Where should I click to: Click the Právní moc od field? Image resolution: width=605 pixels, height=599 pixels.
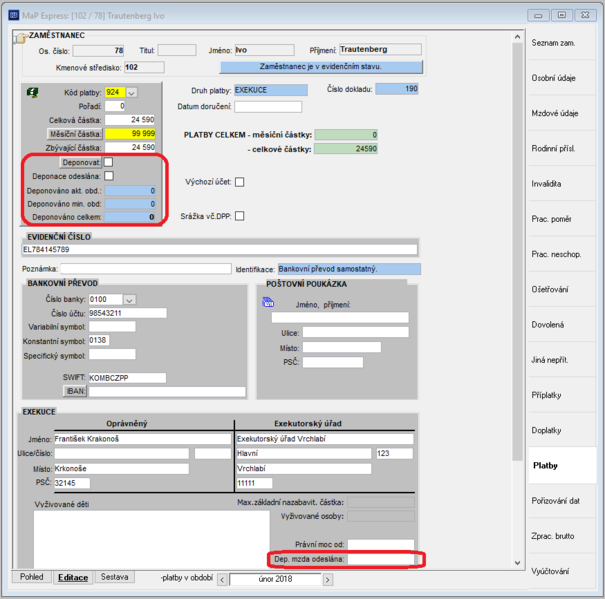click(381, 545)
